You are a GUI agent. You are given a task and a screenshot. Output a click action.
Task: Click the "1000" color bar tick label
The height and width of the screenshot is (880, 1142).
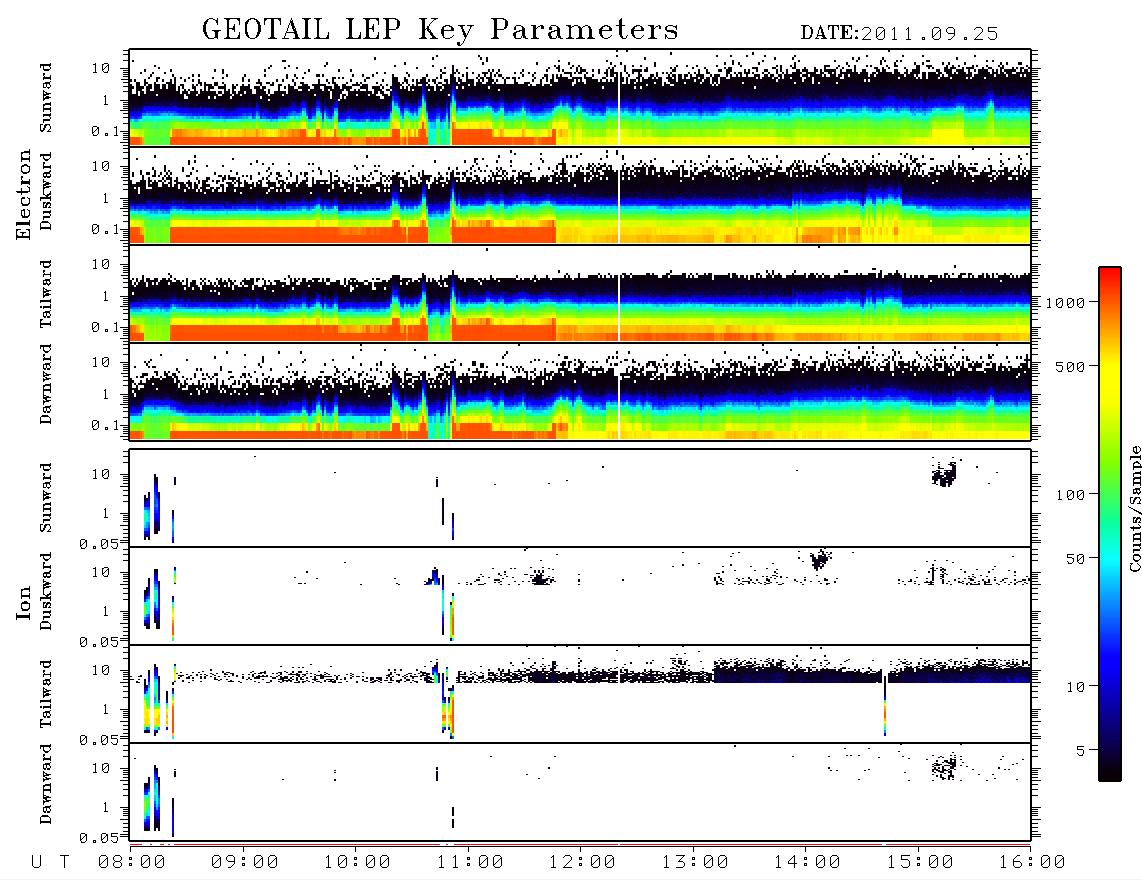point(1066,303)
